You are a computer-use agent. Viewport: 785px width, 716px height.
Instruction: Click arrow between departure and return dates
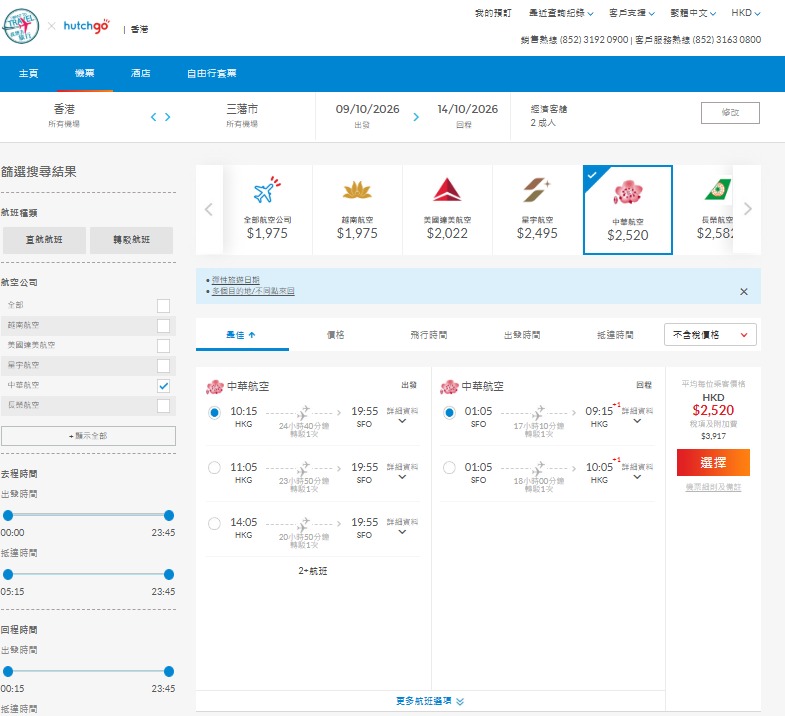pos(416,117)
